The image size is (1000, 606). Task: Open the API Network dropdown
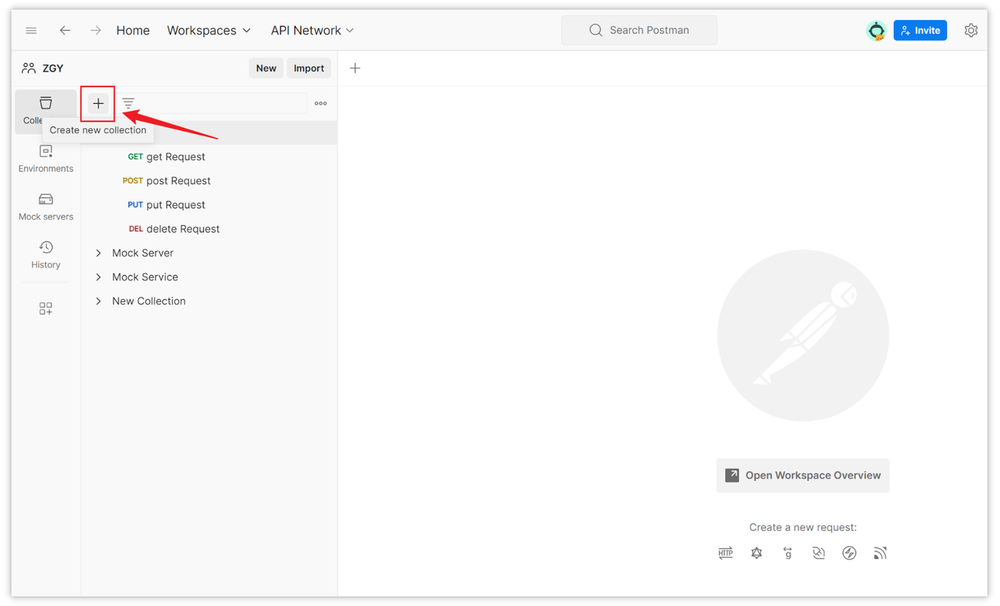(312, 30)
